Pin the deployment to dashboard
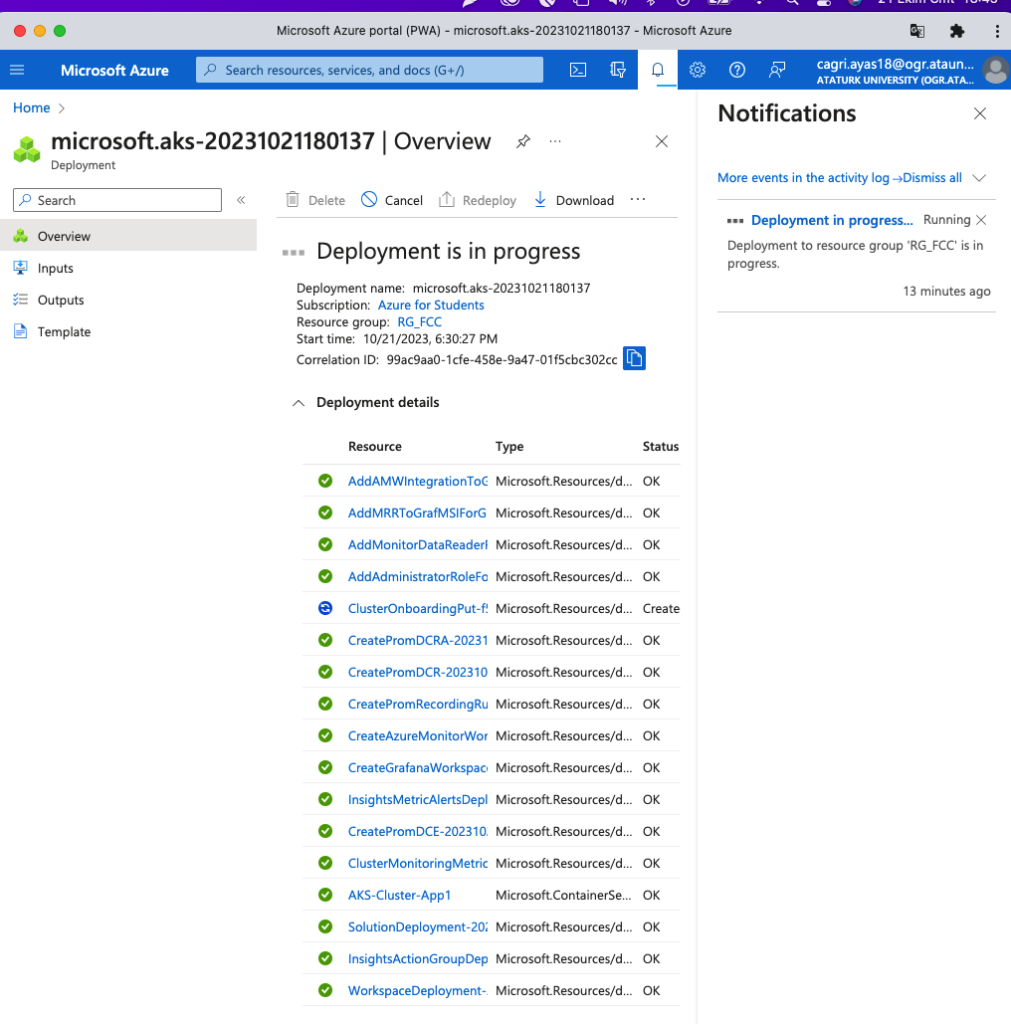Viewport: 1011px width, 1024px height. tap(523, 142)
